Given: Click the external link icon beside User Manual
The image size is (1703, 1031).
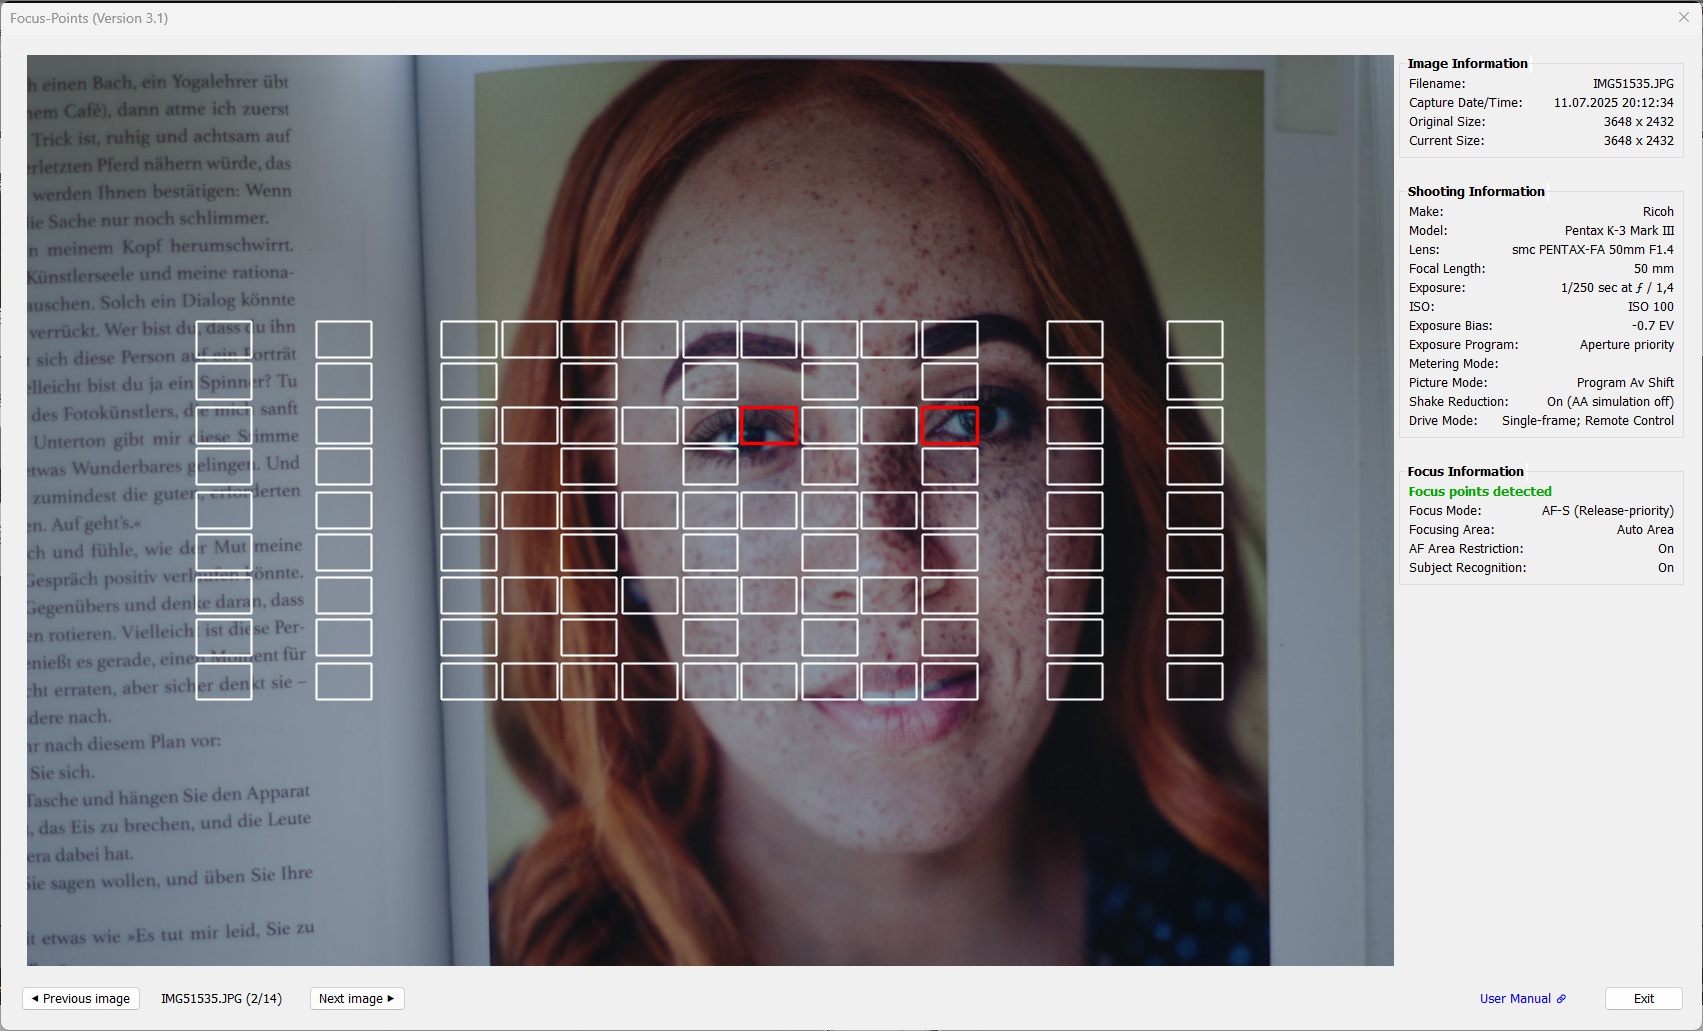Looking at the screenshot, I should tap(1561, 998).
